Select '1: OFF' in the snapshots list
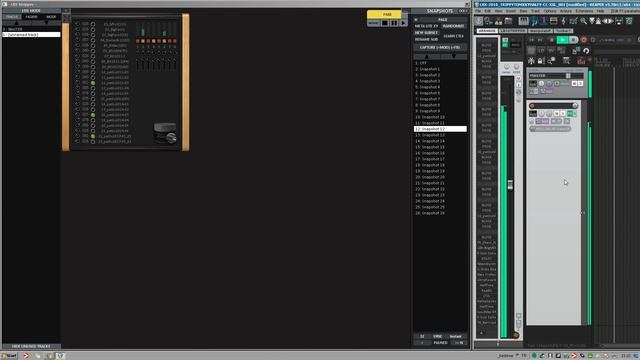 [440, 63]
